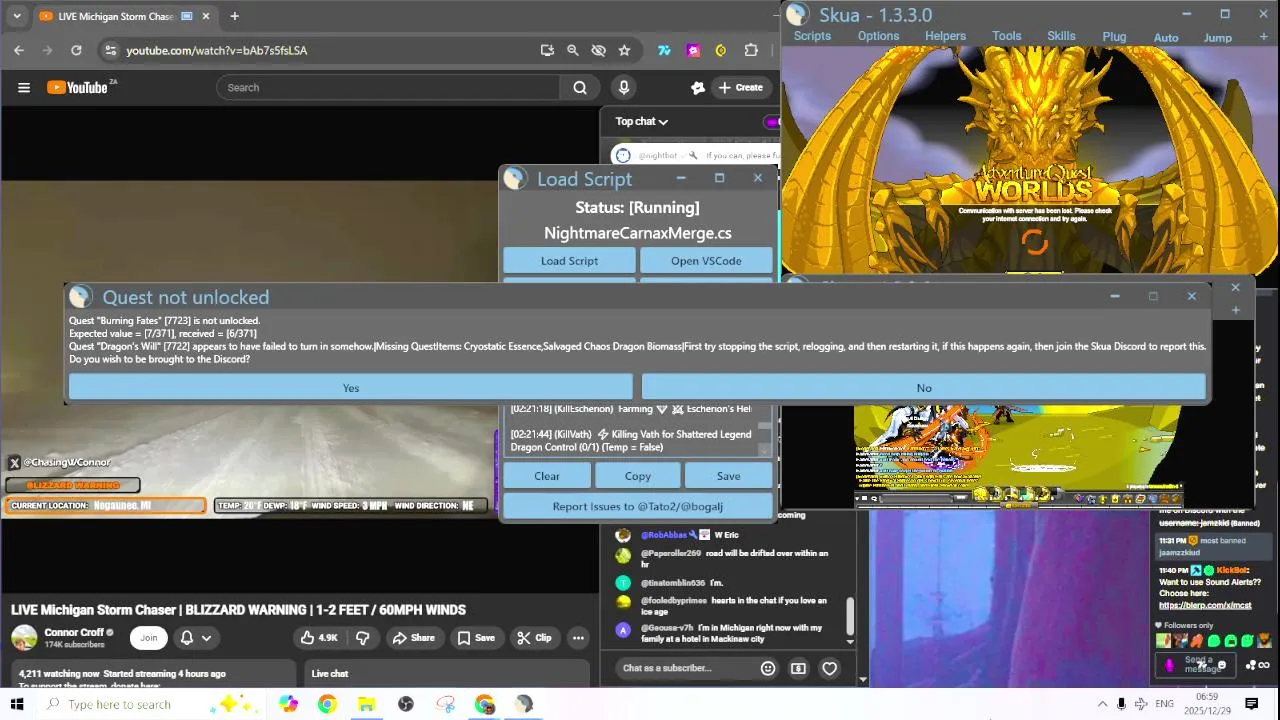Screen dimensions: 1280x720
Task: Answer No in Quest not unlocked dialog
Action: click(x=924, y=388)
